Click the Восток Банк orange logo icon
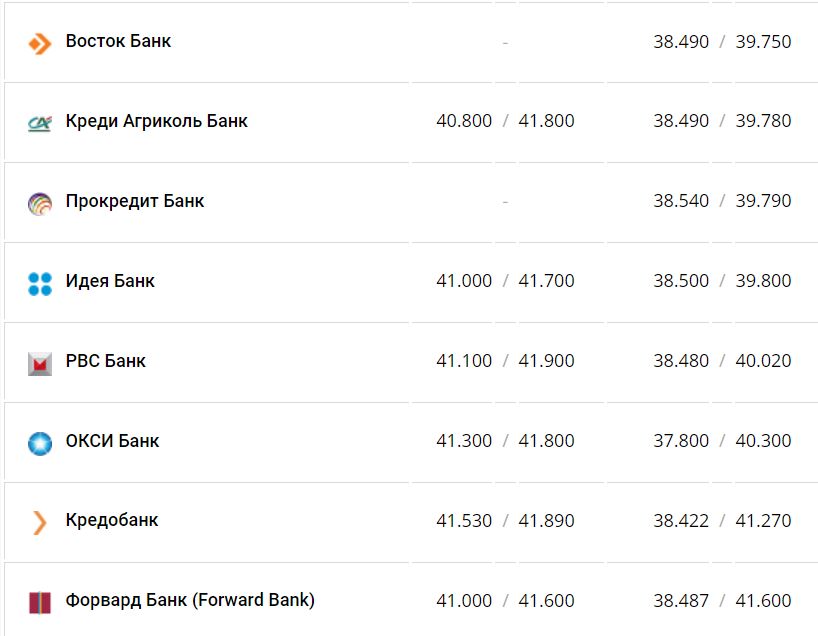Screen dimensions: 818x636 tap(39, 43)
